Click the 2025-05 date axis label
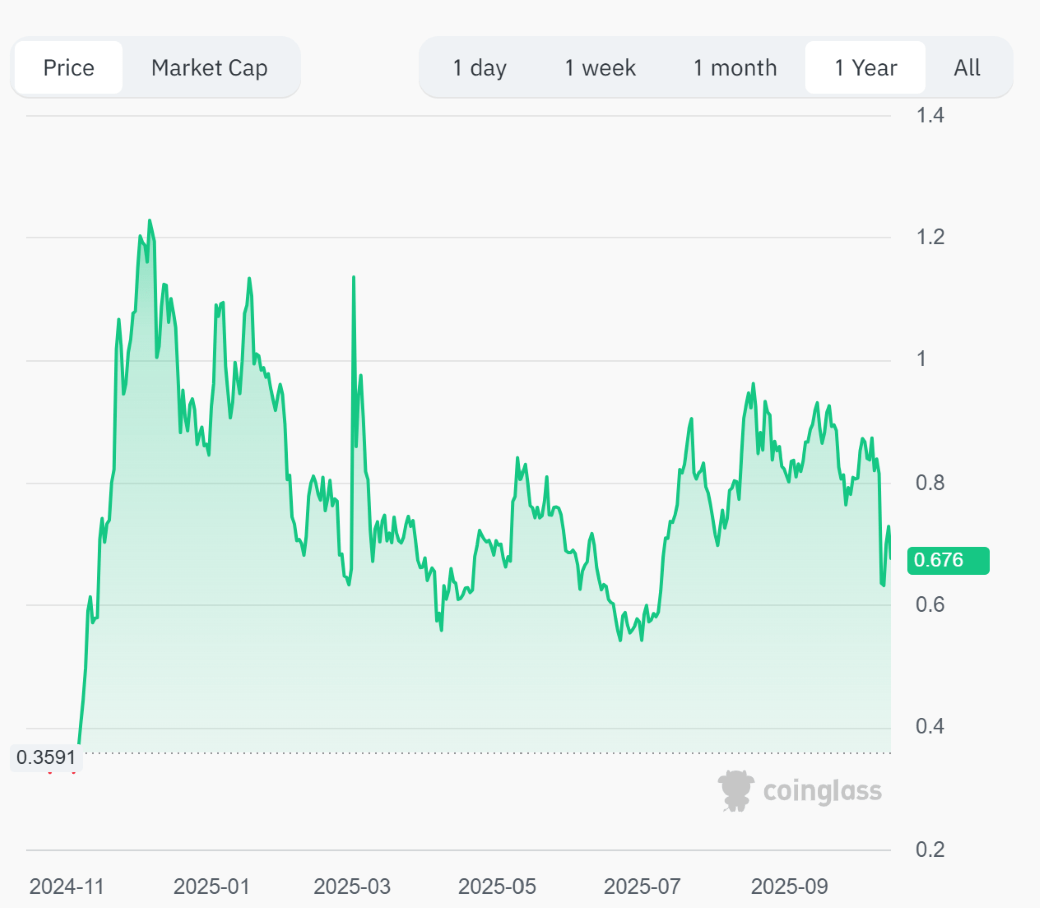The width and height of the screenshot is (1040, 908). 497,887
